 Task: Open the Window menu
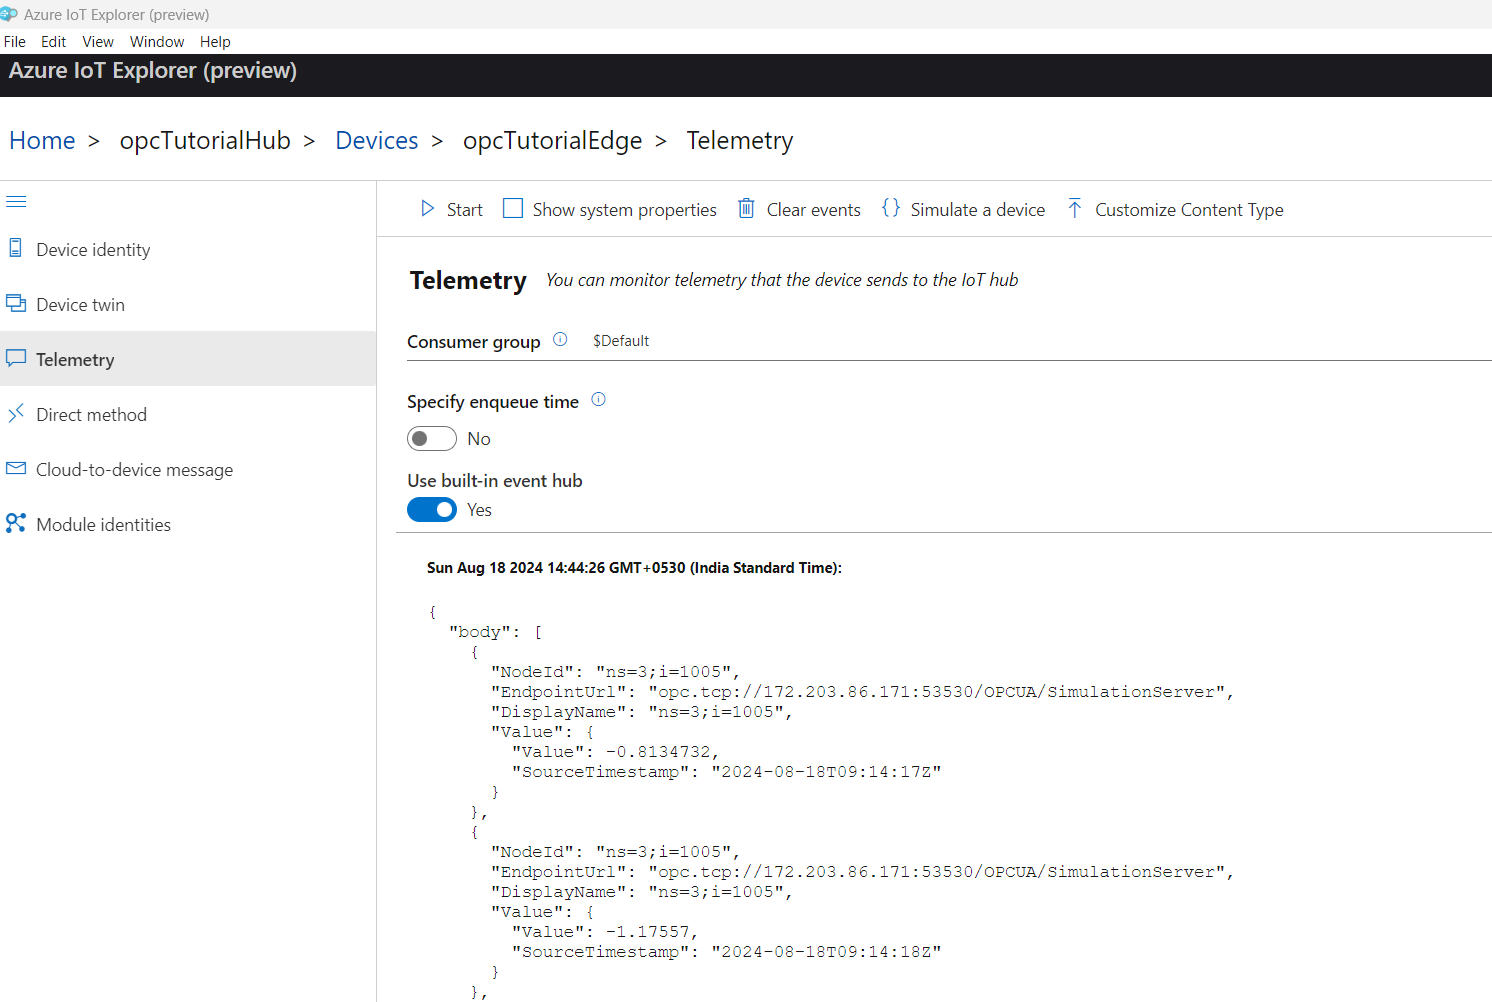pos(157,42)
